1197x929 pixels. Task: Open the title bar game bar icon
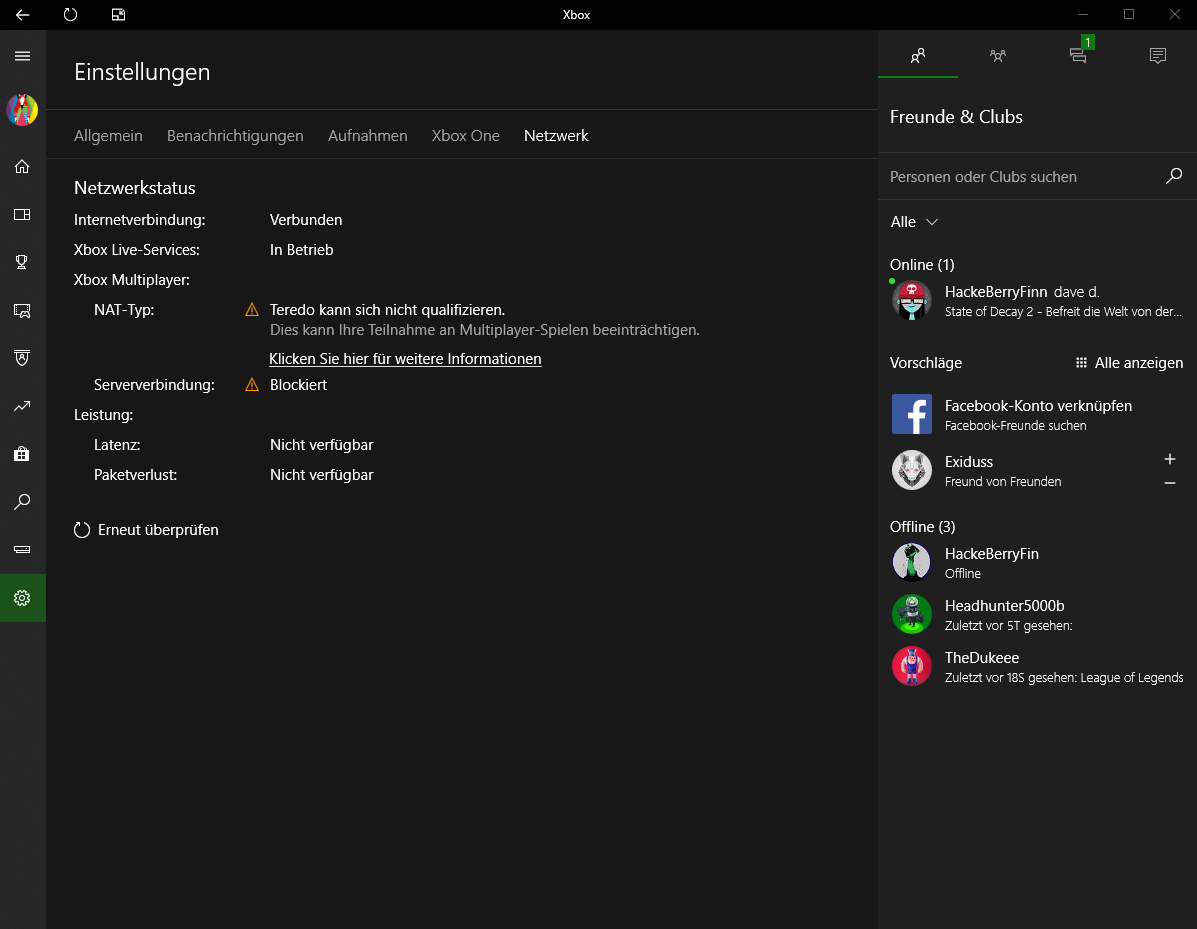click(x=118, y=15)
